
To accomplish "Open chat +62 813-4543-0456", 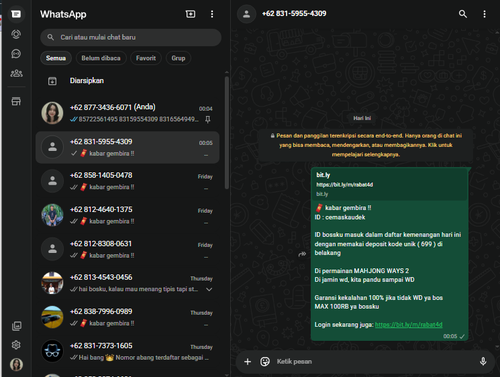I will click(127, 283).
